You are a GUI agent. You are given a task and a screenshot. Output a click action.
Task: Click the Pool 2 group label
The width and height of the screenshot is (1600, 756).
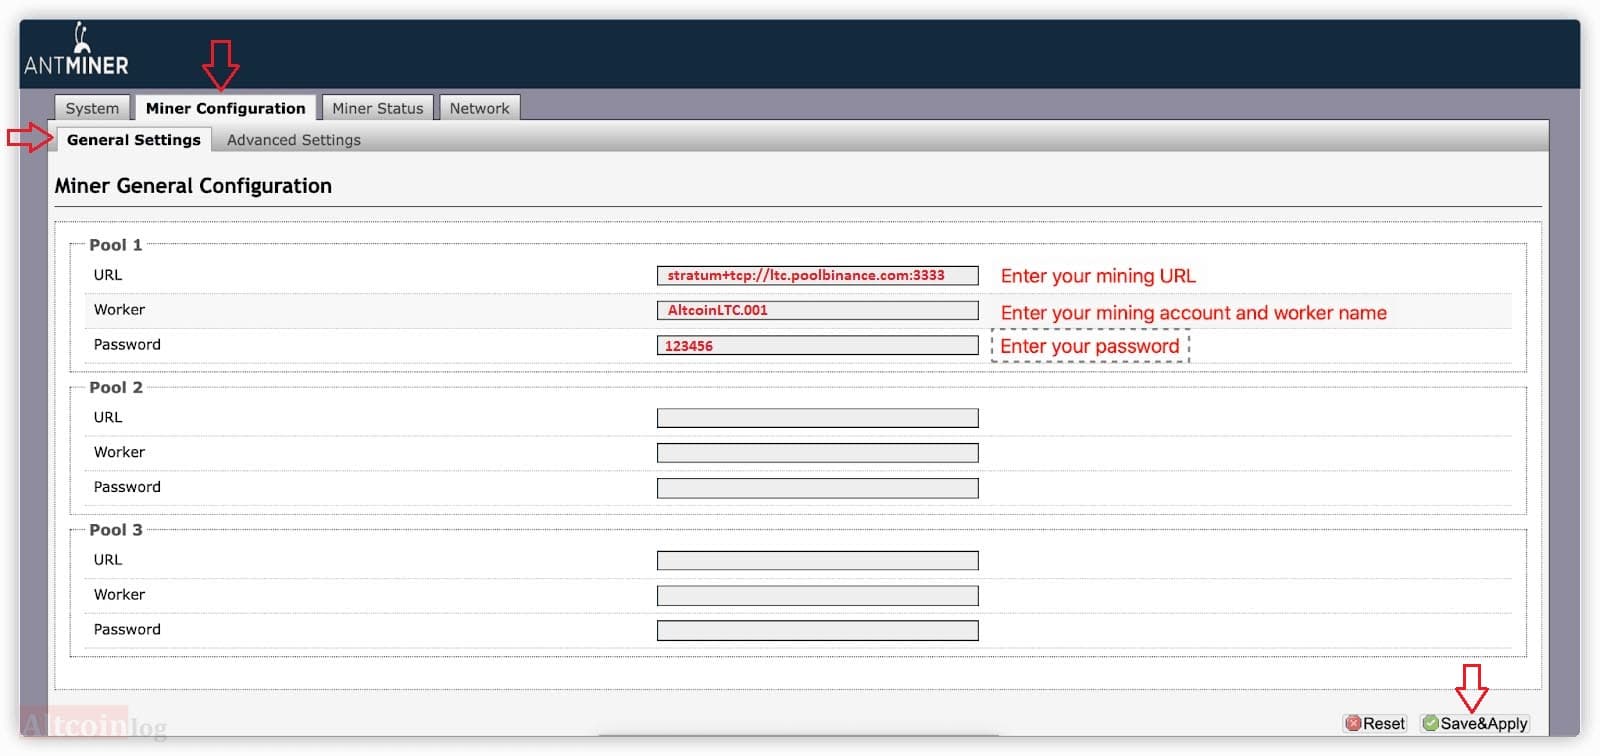116,387
